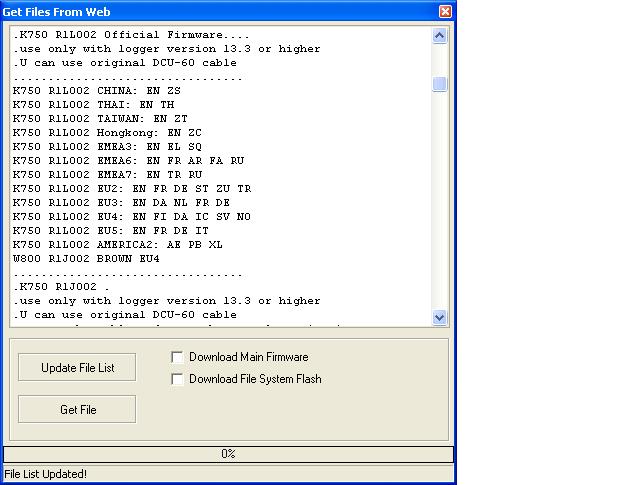Select the K750 R1L002 AMERICA2 entry
This screenshot has width=640, height=485.
click(118, 245)
